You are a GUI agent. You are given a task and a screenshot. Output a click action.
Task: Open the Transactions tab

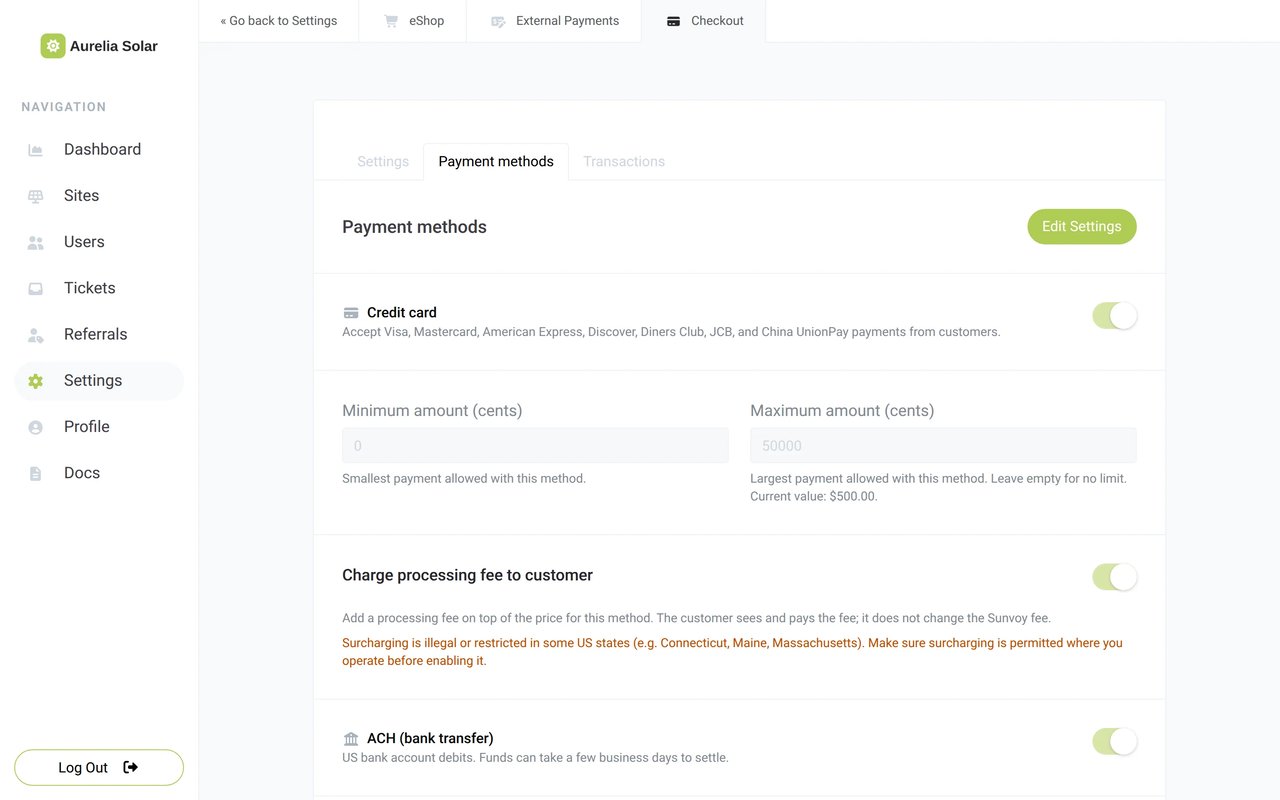pos(624,161)
